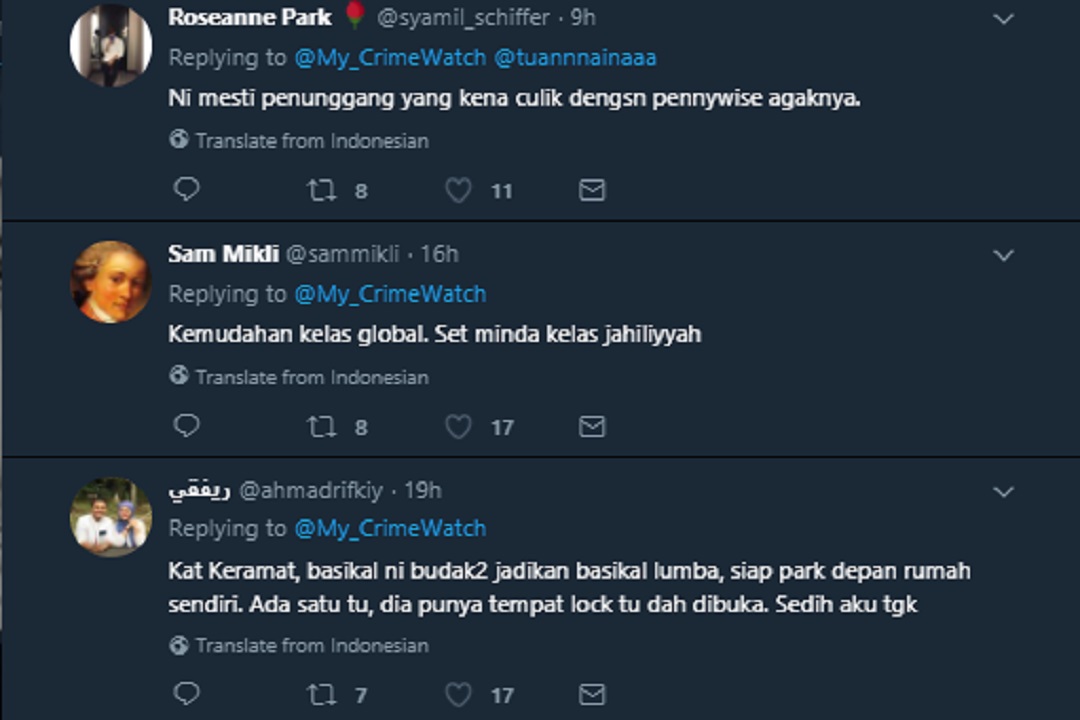Reply to Sam Mikli's tweet

187,427
